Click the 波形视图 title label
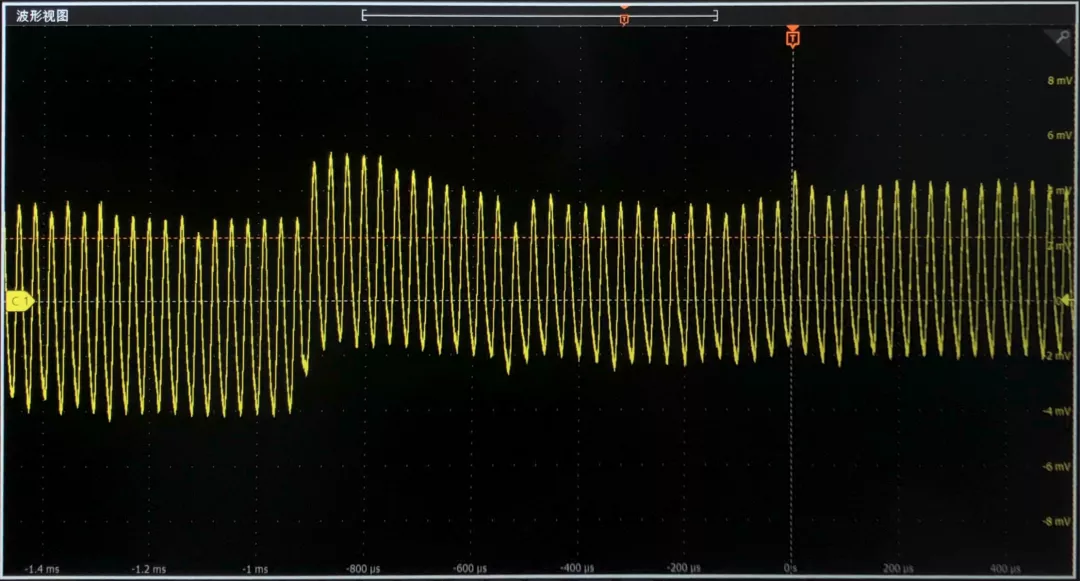Viewport: 1080px width, 581px height. pyautogui.click(x=43, y=16)
